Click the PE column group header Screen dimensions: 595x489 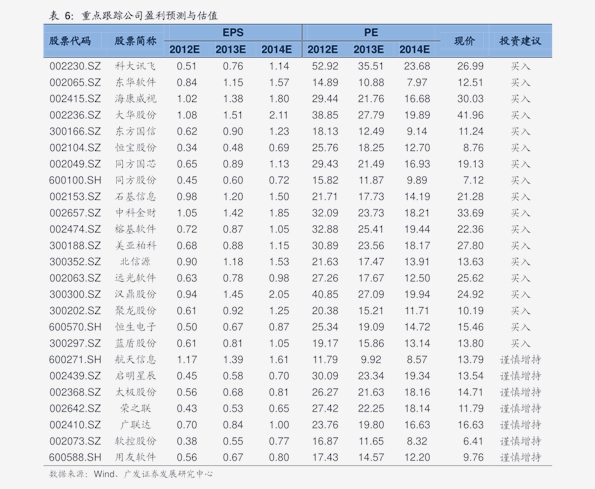[x=371, y=33]
